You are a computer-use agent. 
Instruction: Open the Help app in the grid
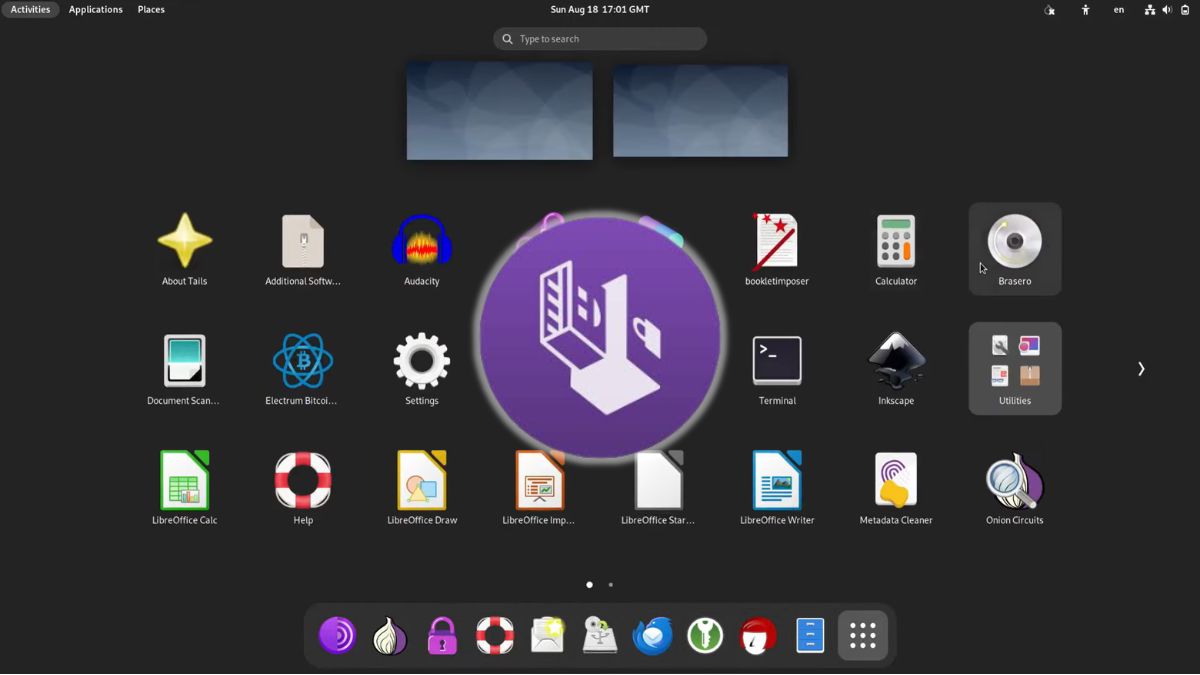click(x=303, y=488)
